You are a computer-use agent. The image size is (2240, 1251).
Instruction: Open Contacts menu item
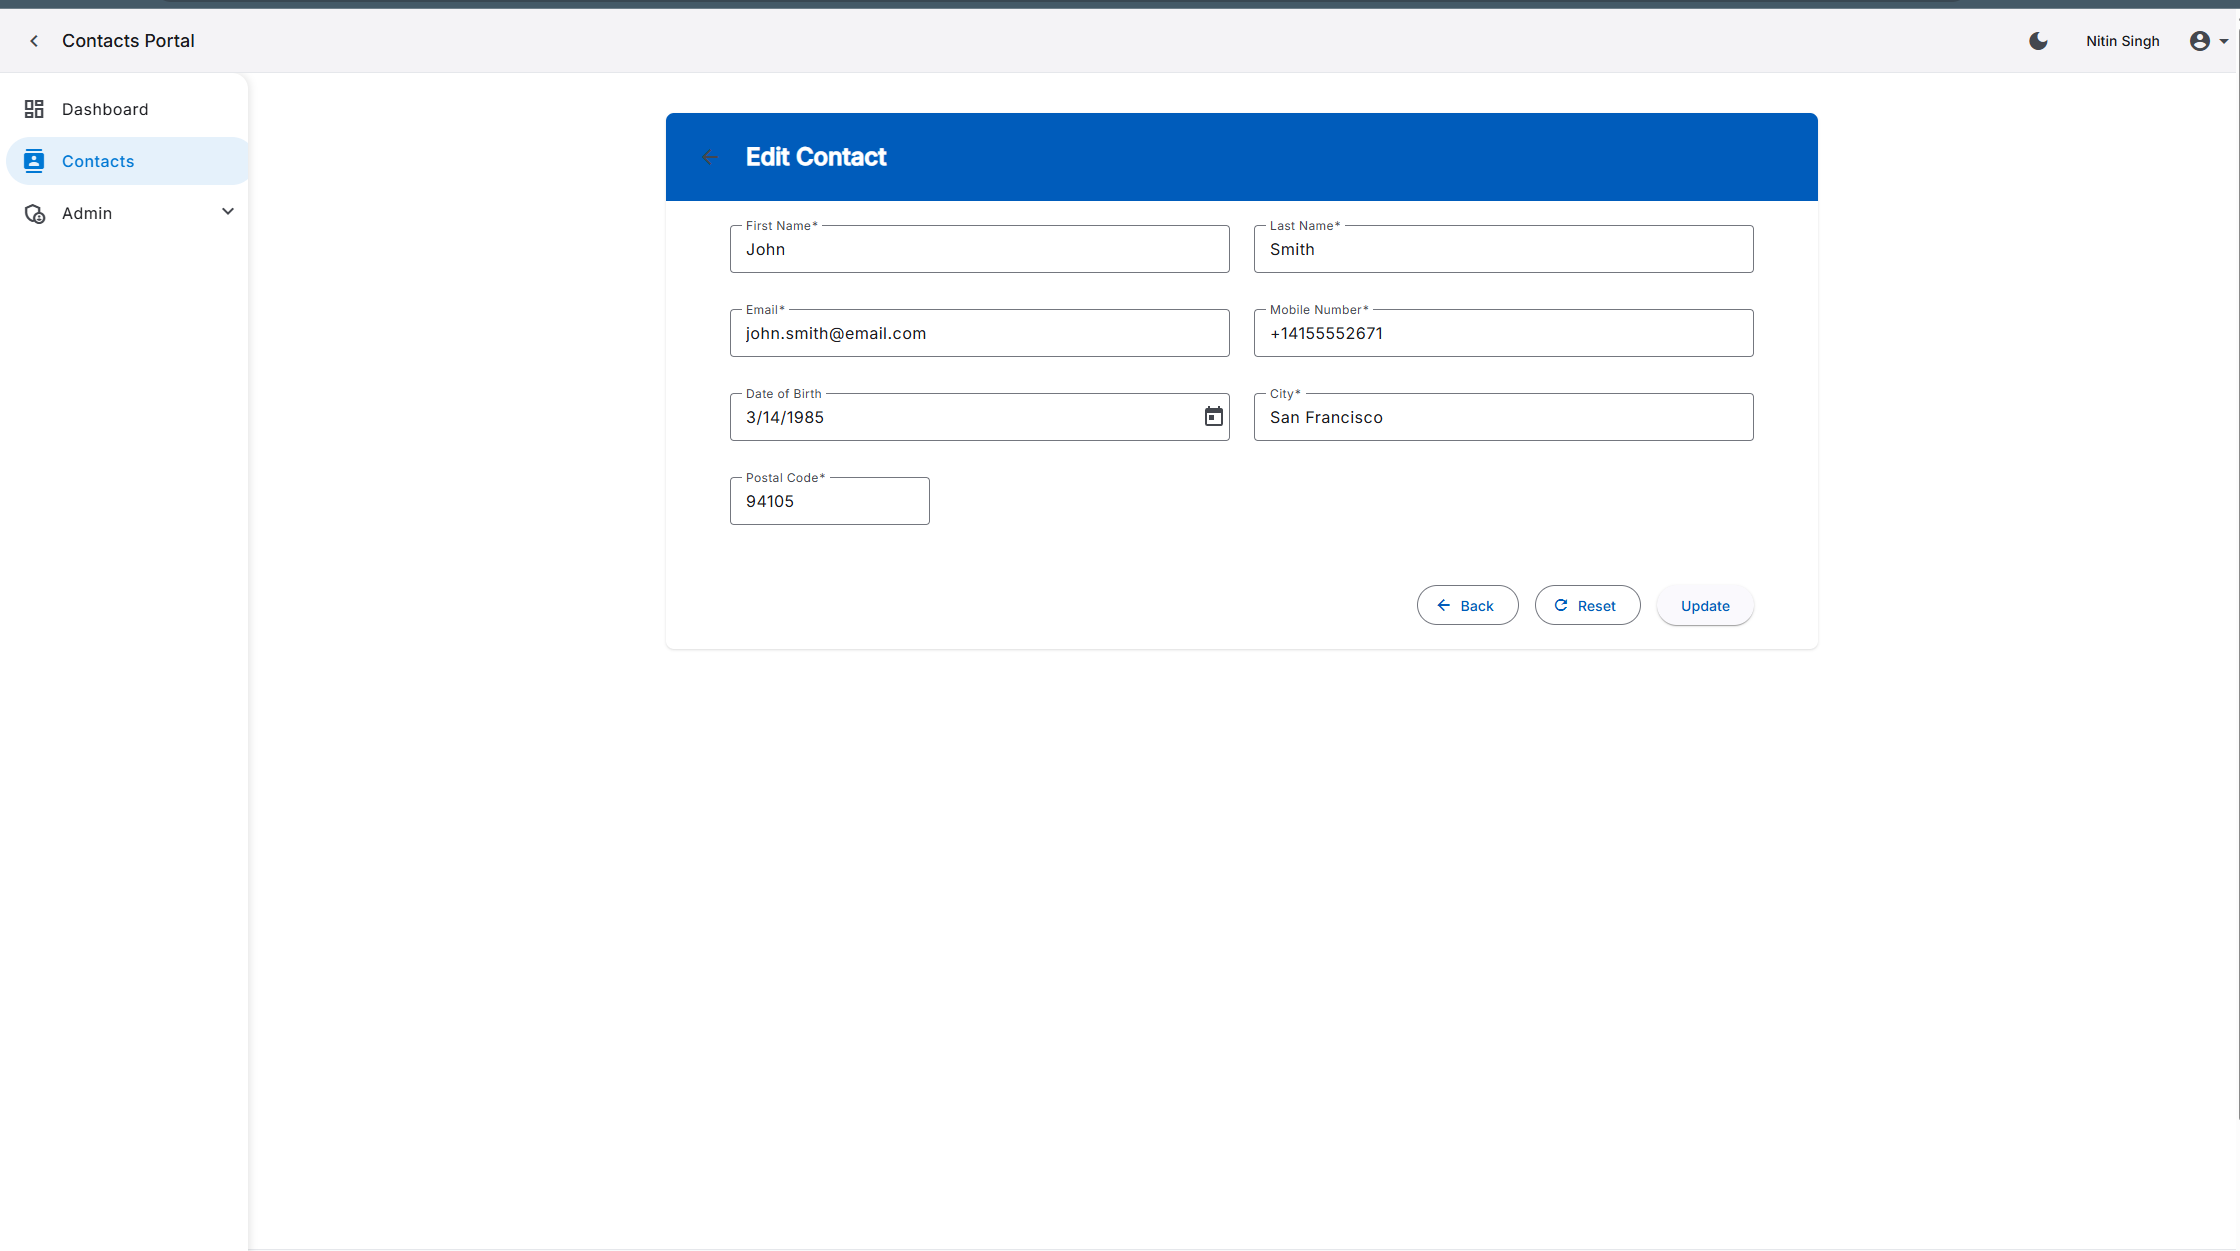(127, 161)
